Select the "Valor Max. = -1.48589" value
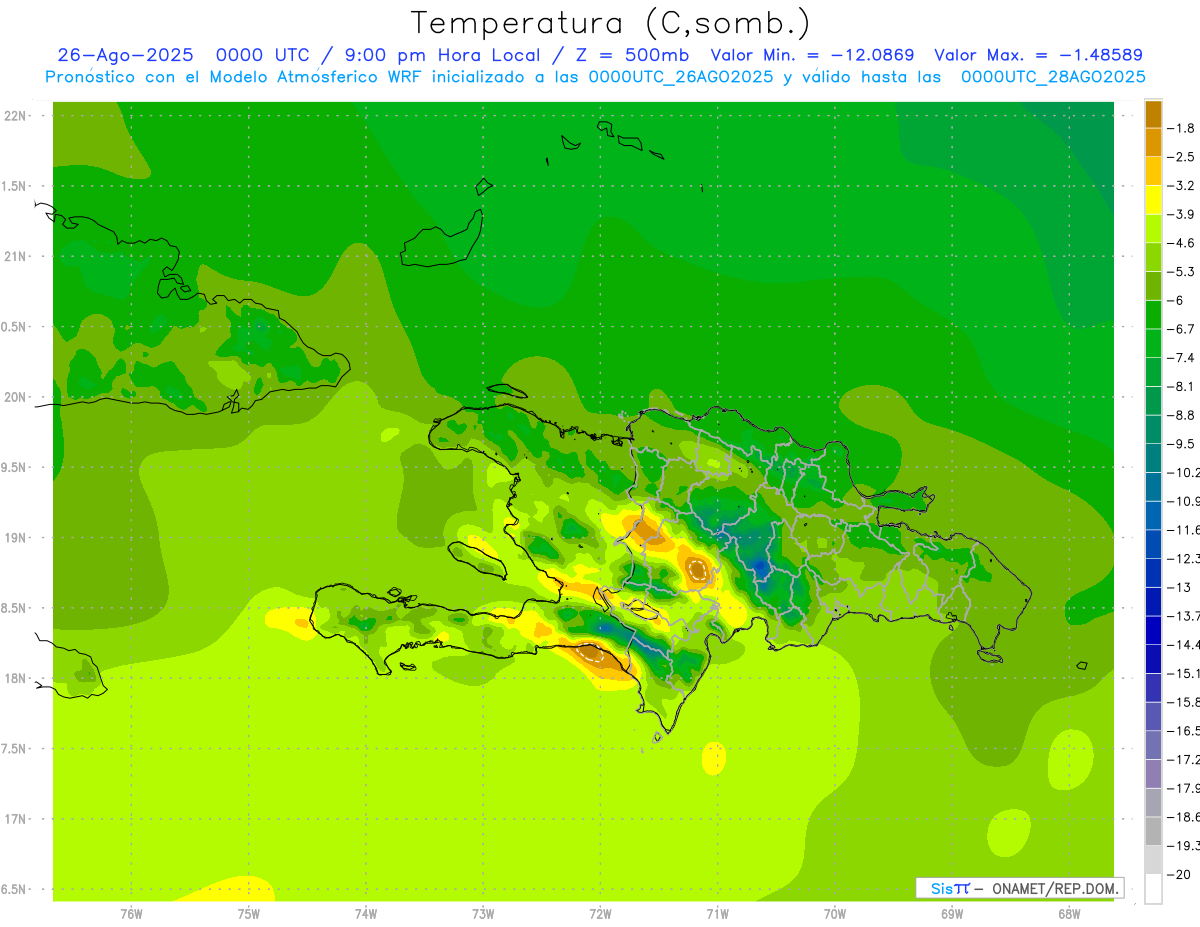Image resolution: width=1200 pixels, height=927 pixels. click(1038, 55)
